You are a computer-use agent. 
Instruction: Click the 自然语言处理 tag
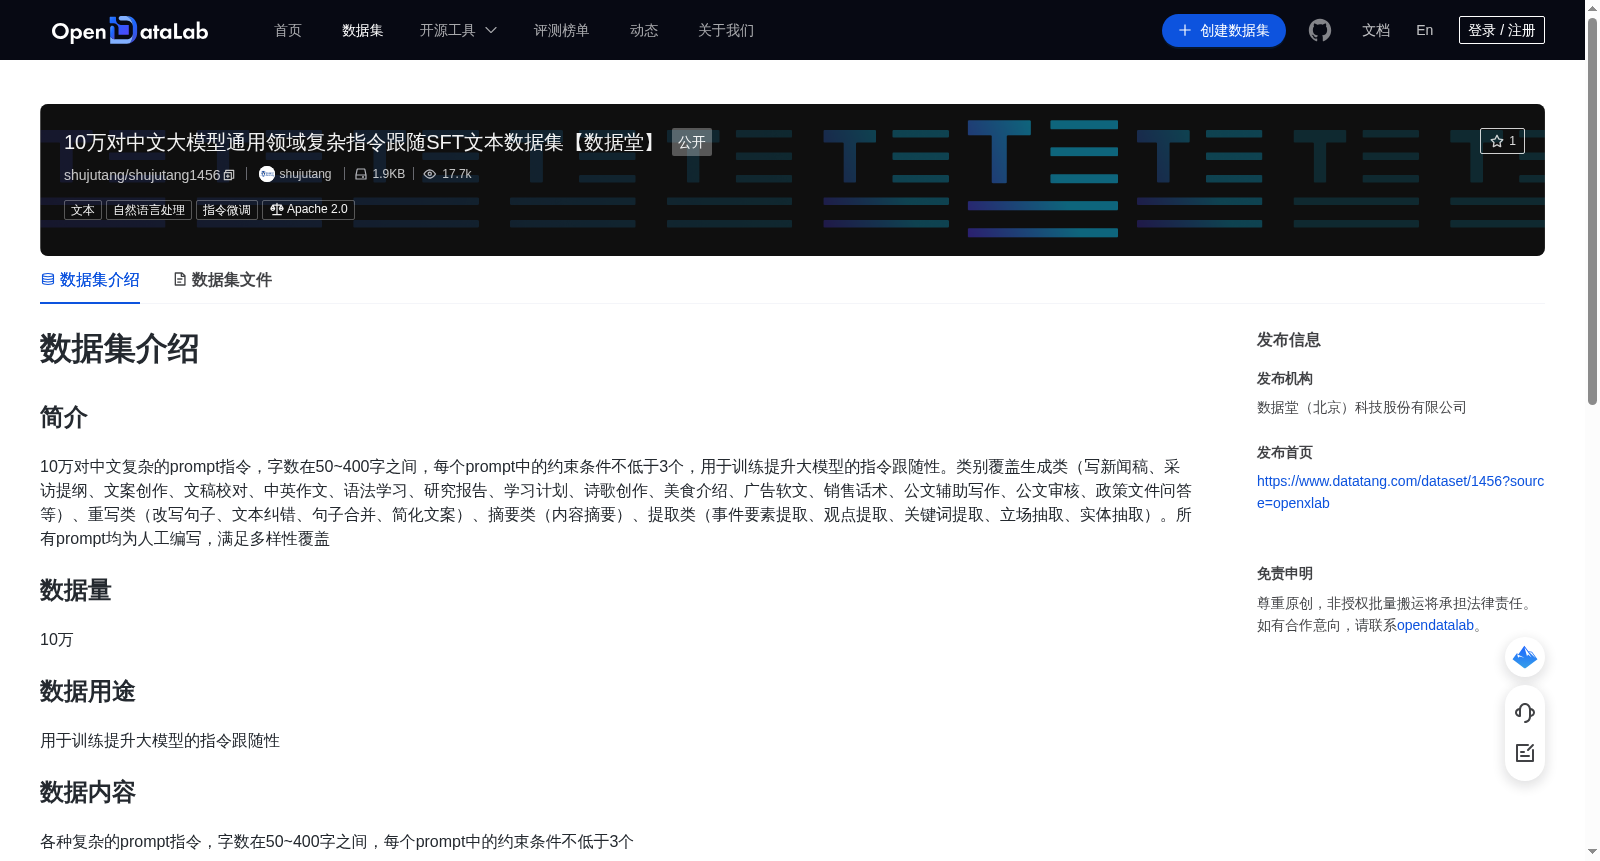coord(149,210)
